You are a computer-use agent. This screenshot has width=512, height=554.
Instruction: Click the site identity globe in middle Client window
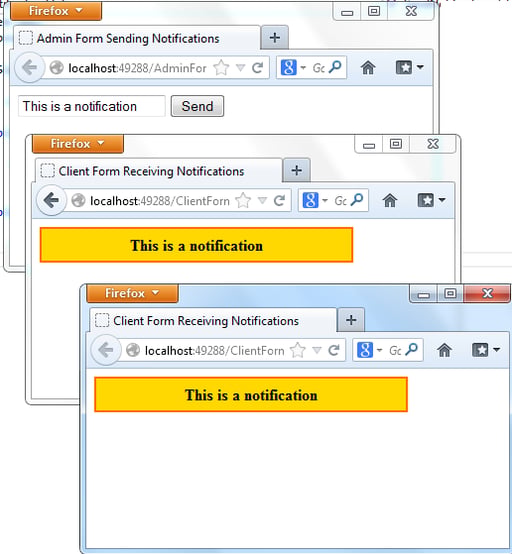(78, 201)
